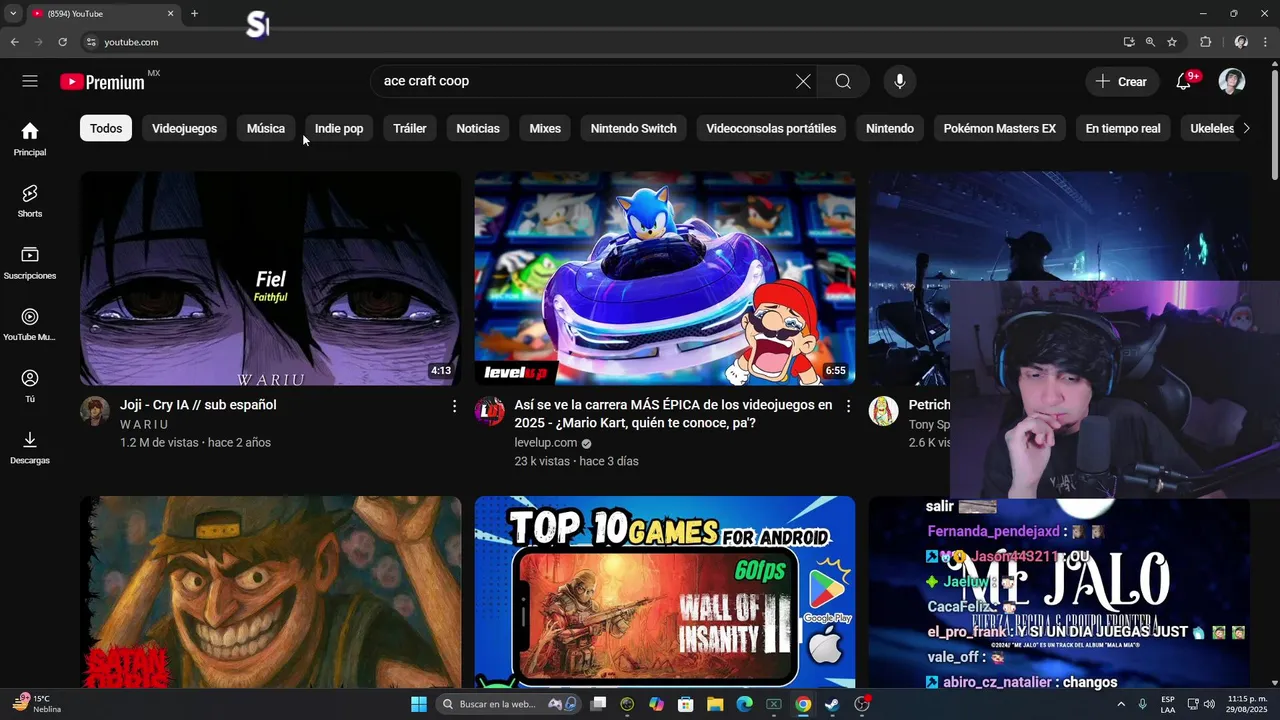The width and height of the screenshot is (1280, 720).
Task: Open YouTube Music in sidebar
Action: (x=30, y=325)
